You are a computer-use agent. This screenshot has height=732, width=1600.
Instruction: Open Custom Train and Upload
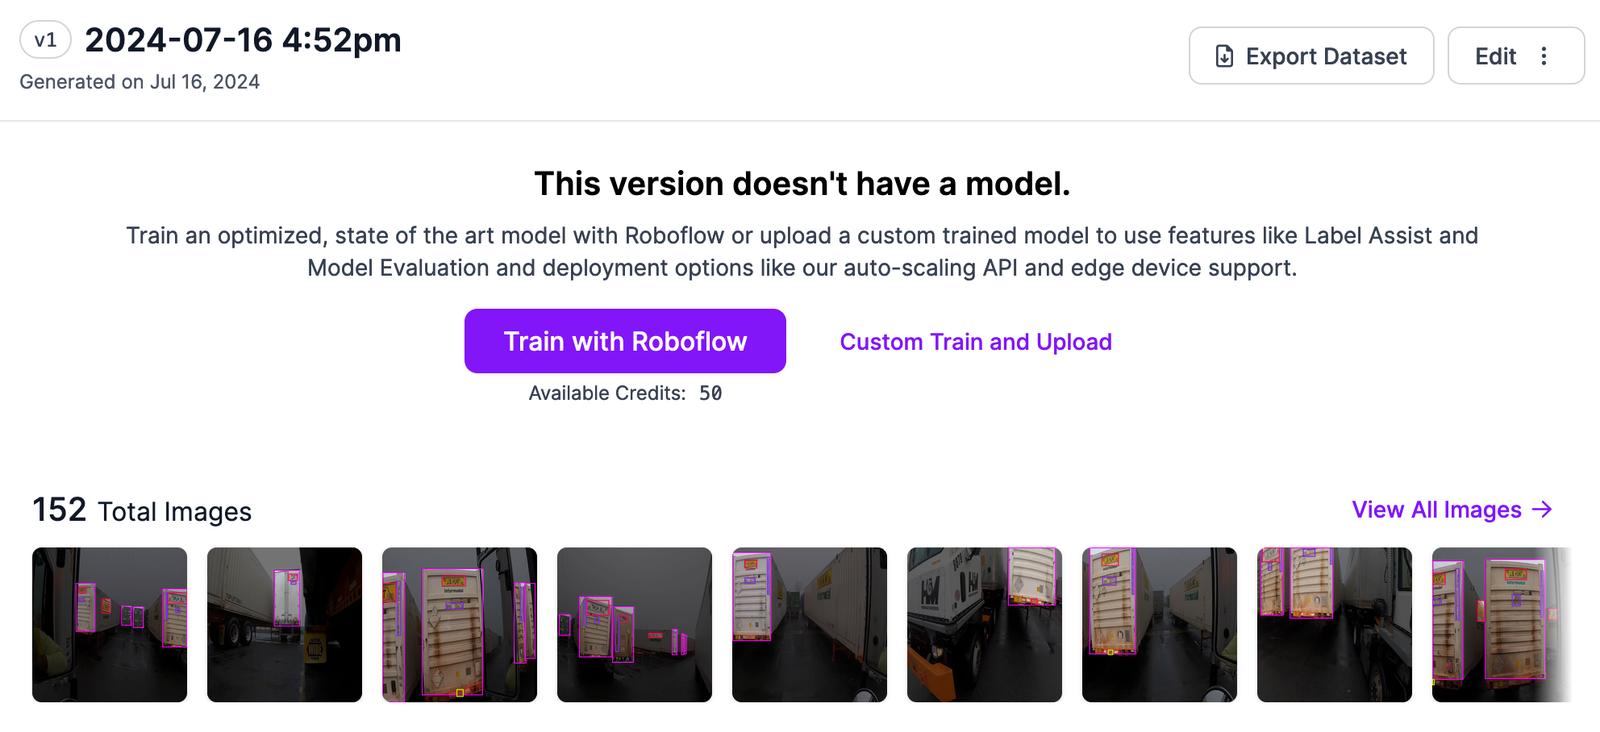975,341
